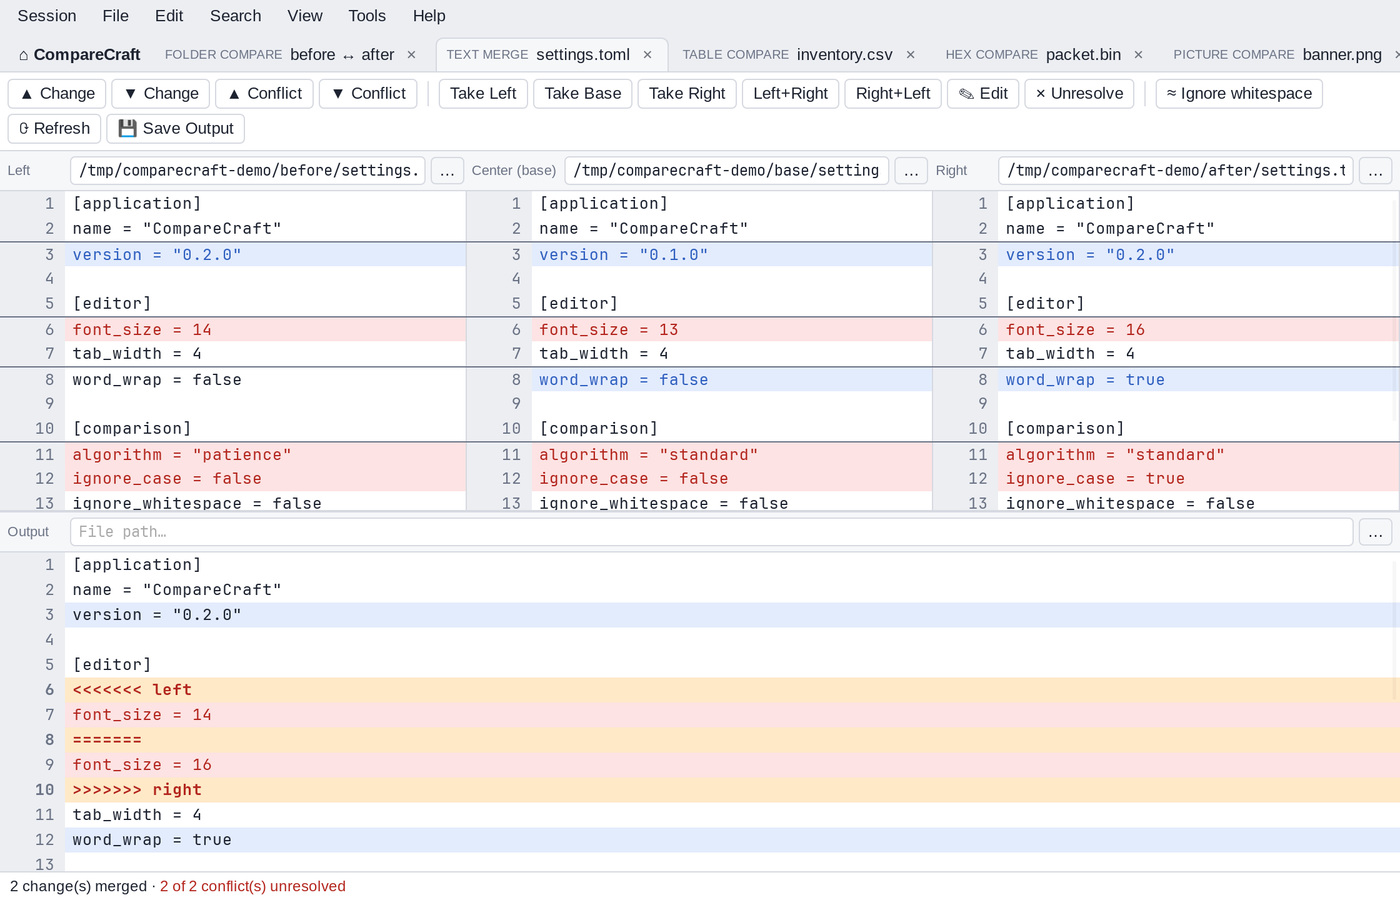1400x900 pixels.
Task: Jump to next change with down-arrow Change
Action: 161,93
